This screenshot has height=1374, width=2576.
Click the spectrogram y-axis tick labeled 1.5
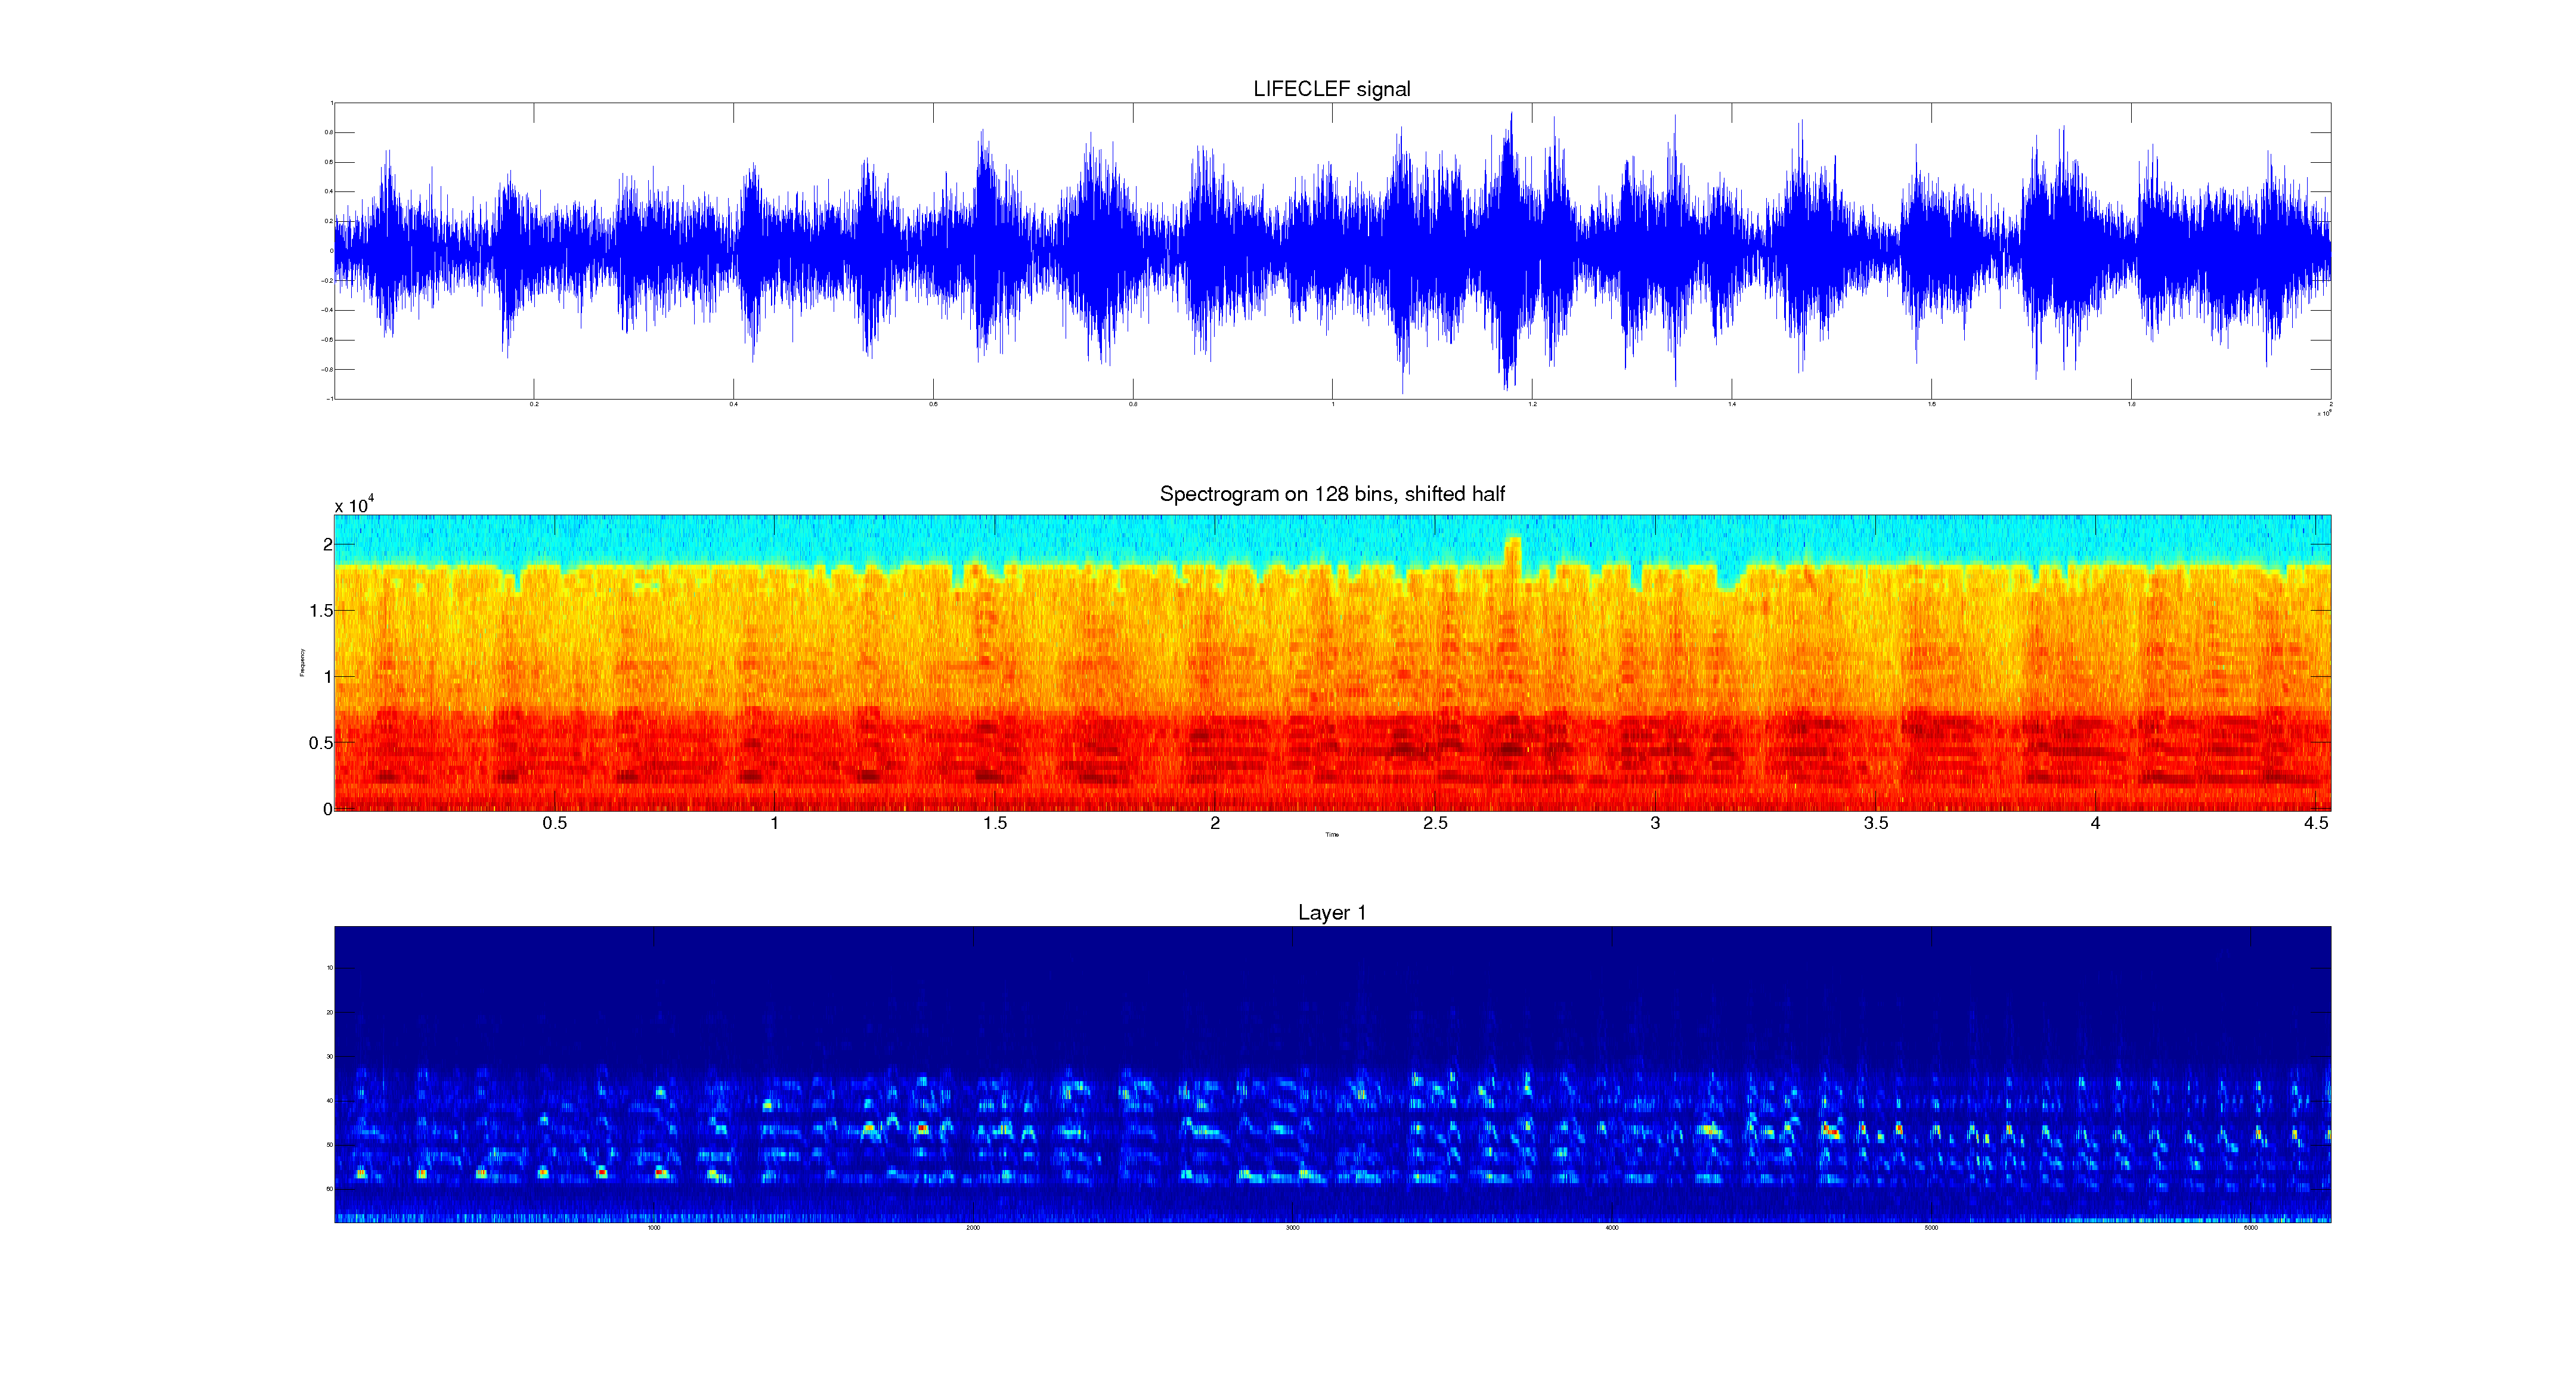[x=321, y=611]
